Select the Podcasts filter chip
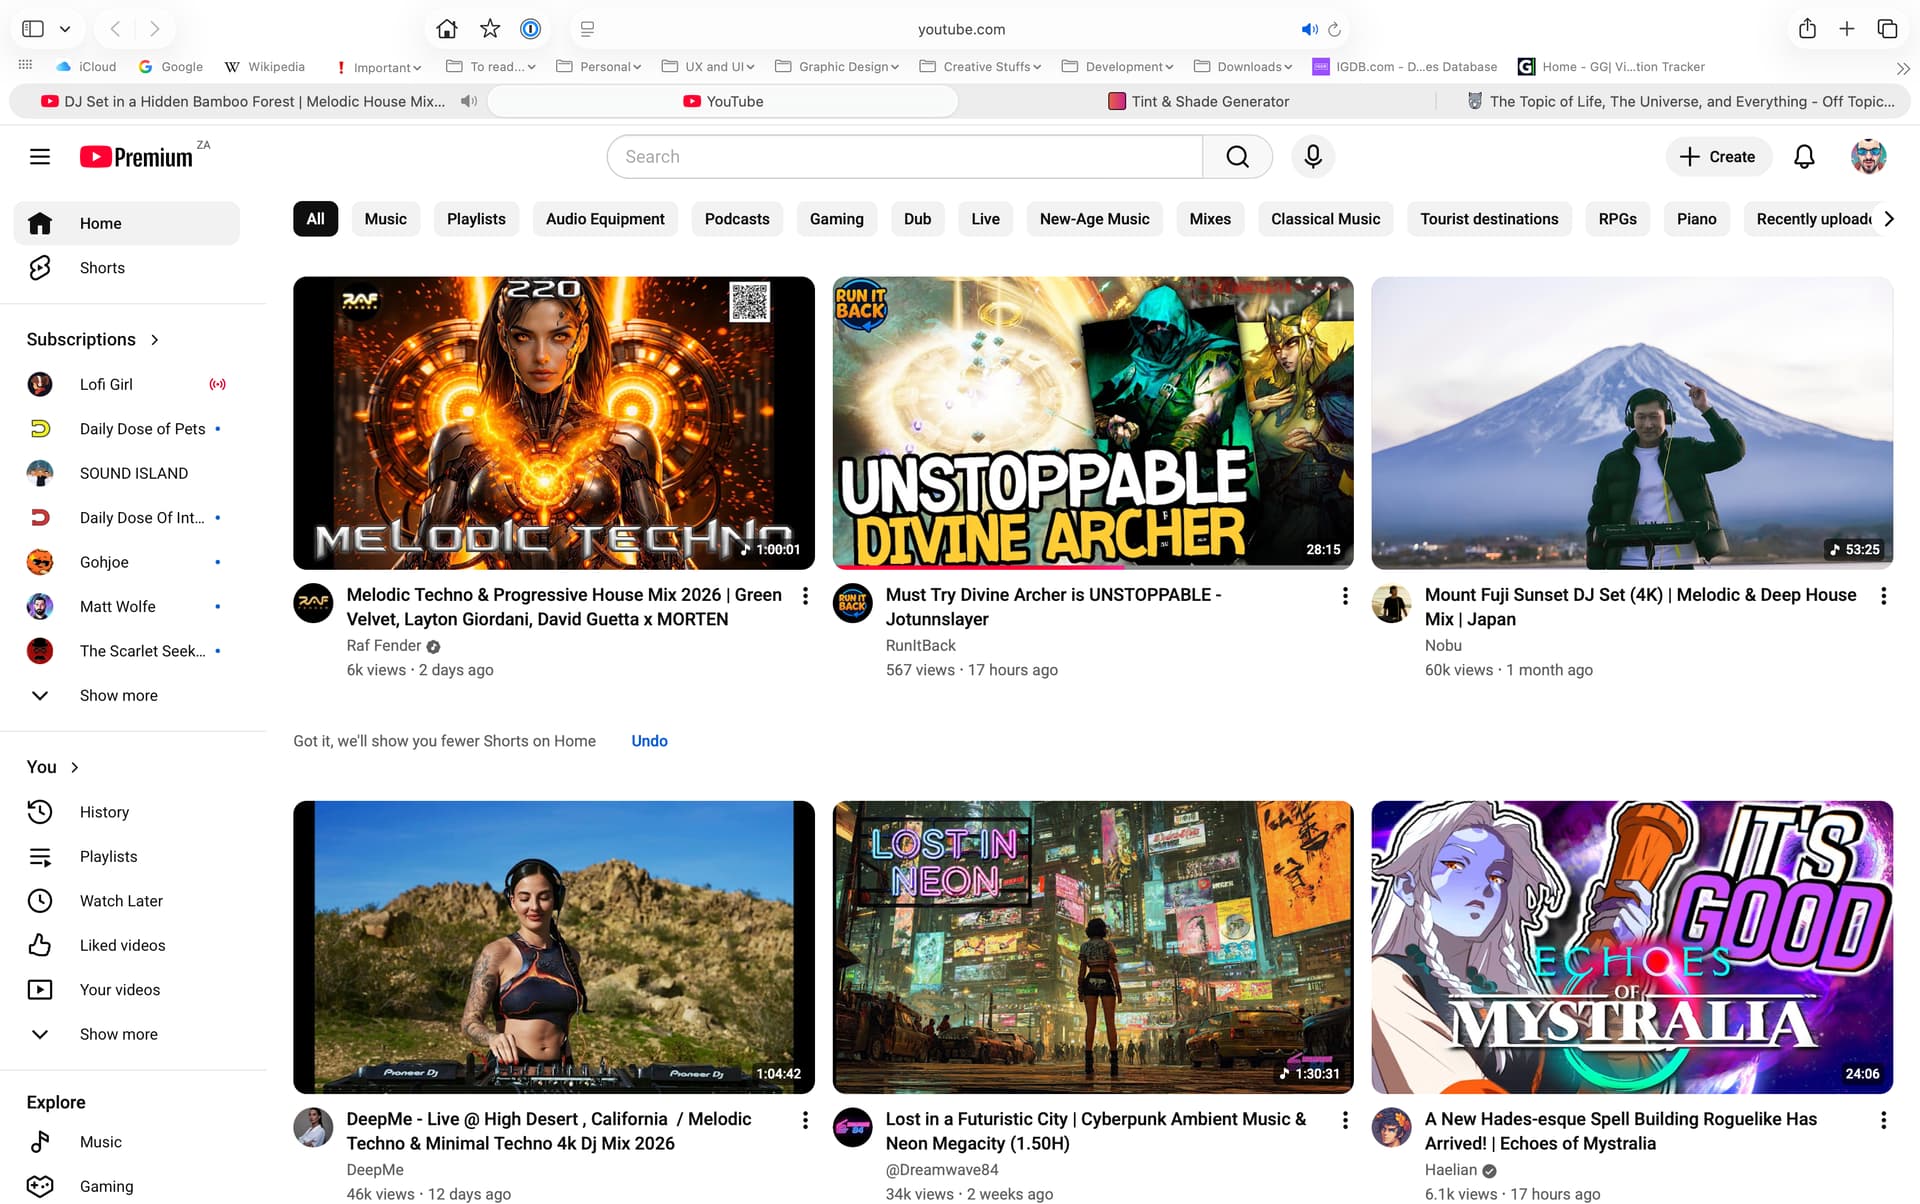Screen dimensions: 1920x1204 point(736,219)
